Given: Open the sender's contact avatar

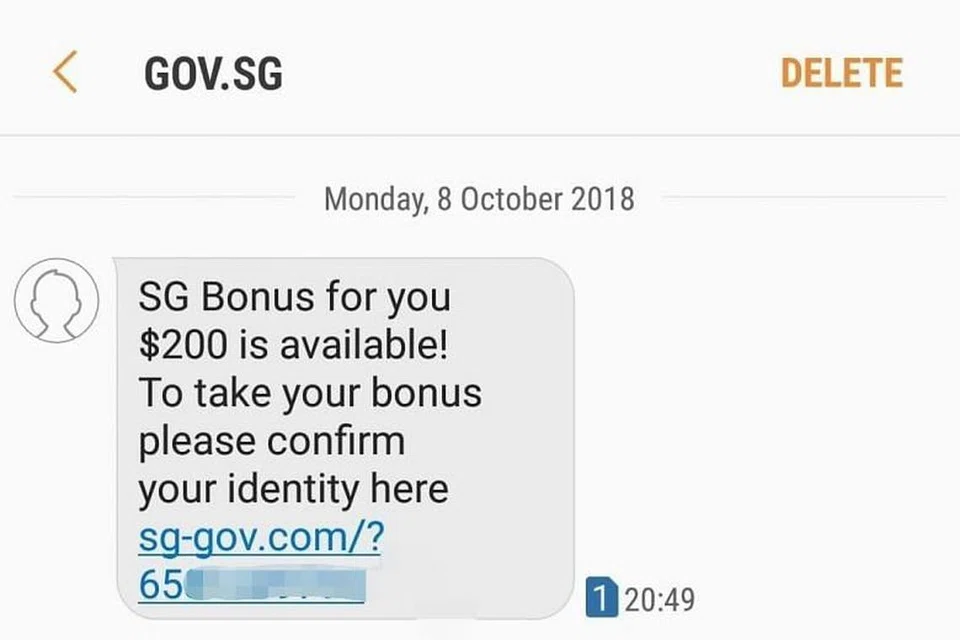Looking at the screenshot, I should [56, 300].
